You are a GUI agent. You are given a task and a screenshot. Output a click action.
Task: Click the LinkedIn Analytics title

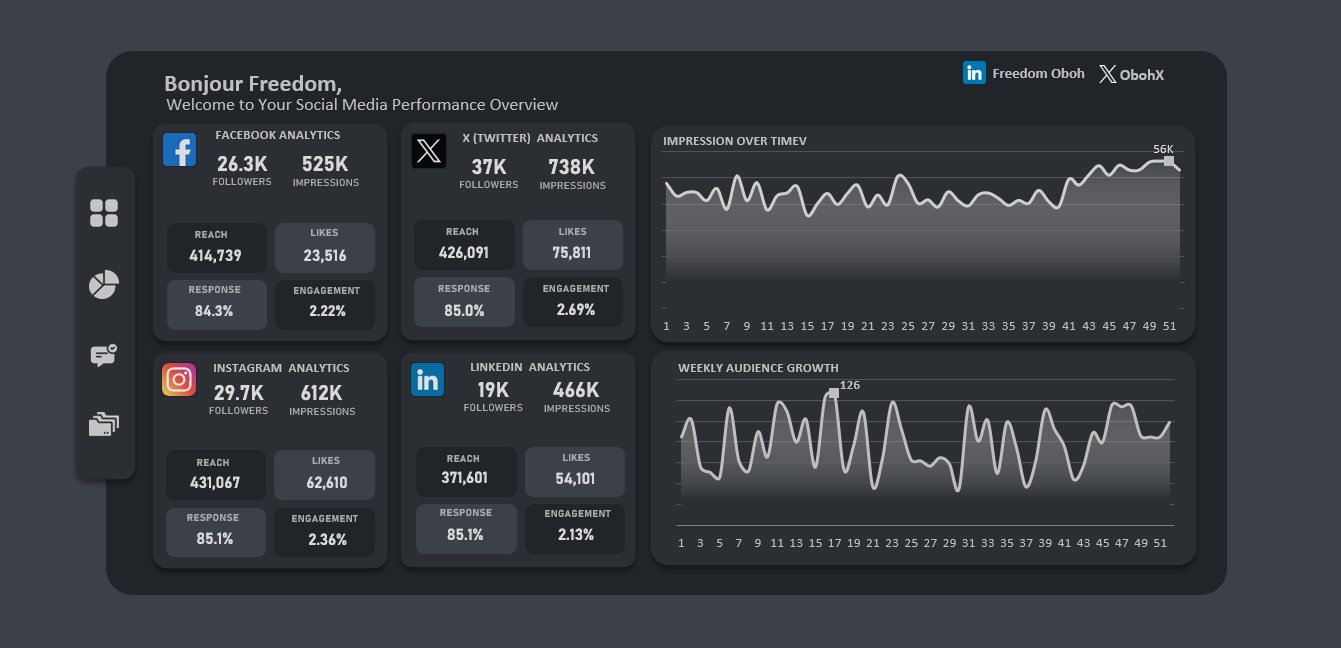click(530, 367)
